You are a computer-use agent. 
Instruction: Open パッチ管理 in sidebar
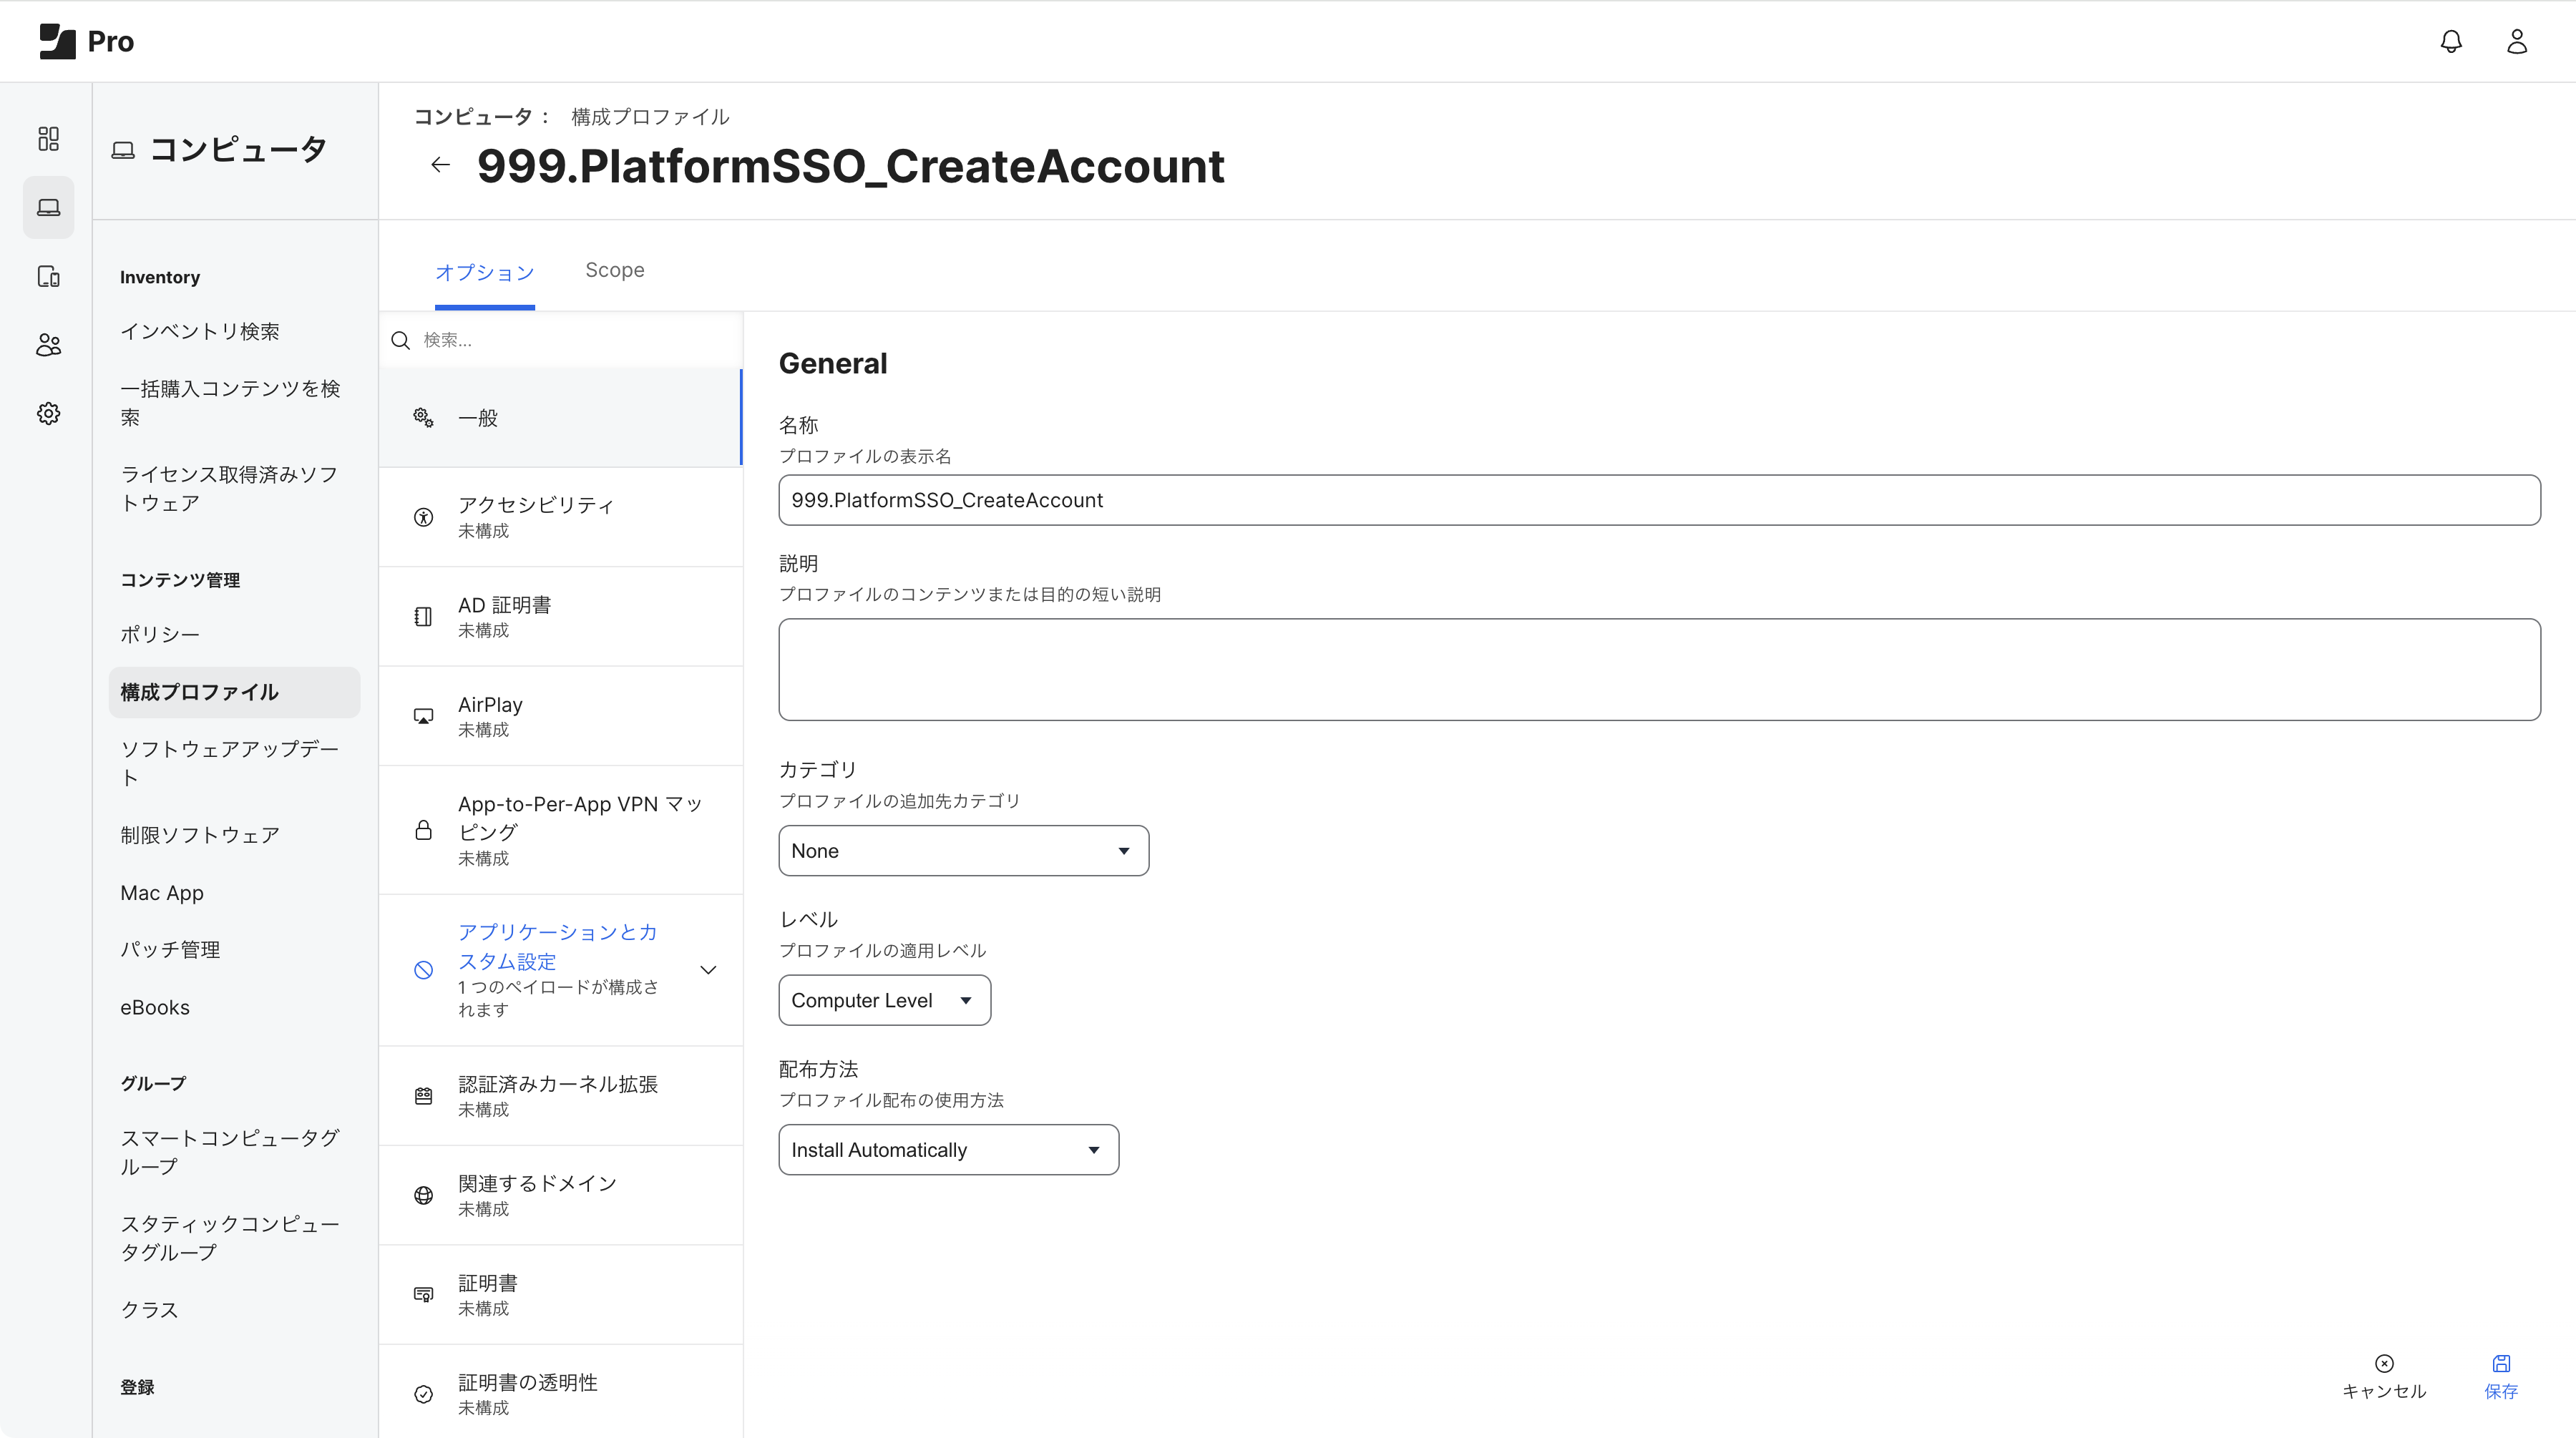click(x=170, y=949)
